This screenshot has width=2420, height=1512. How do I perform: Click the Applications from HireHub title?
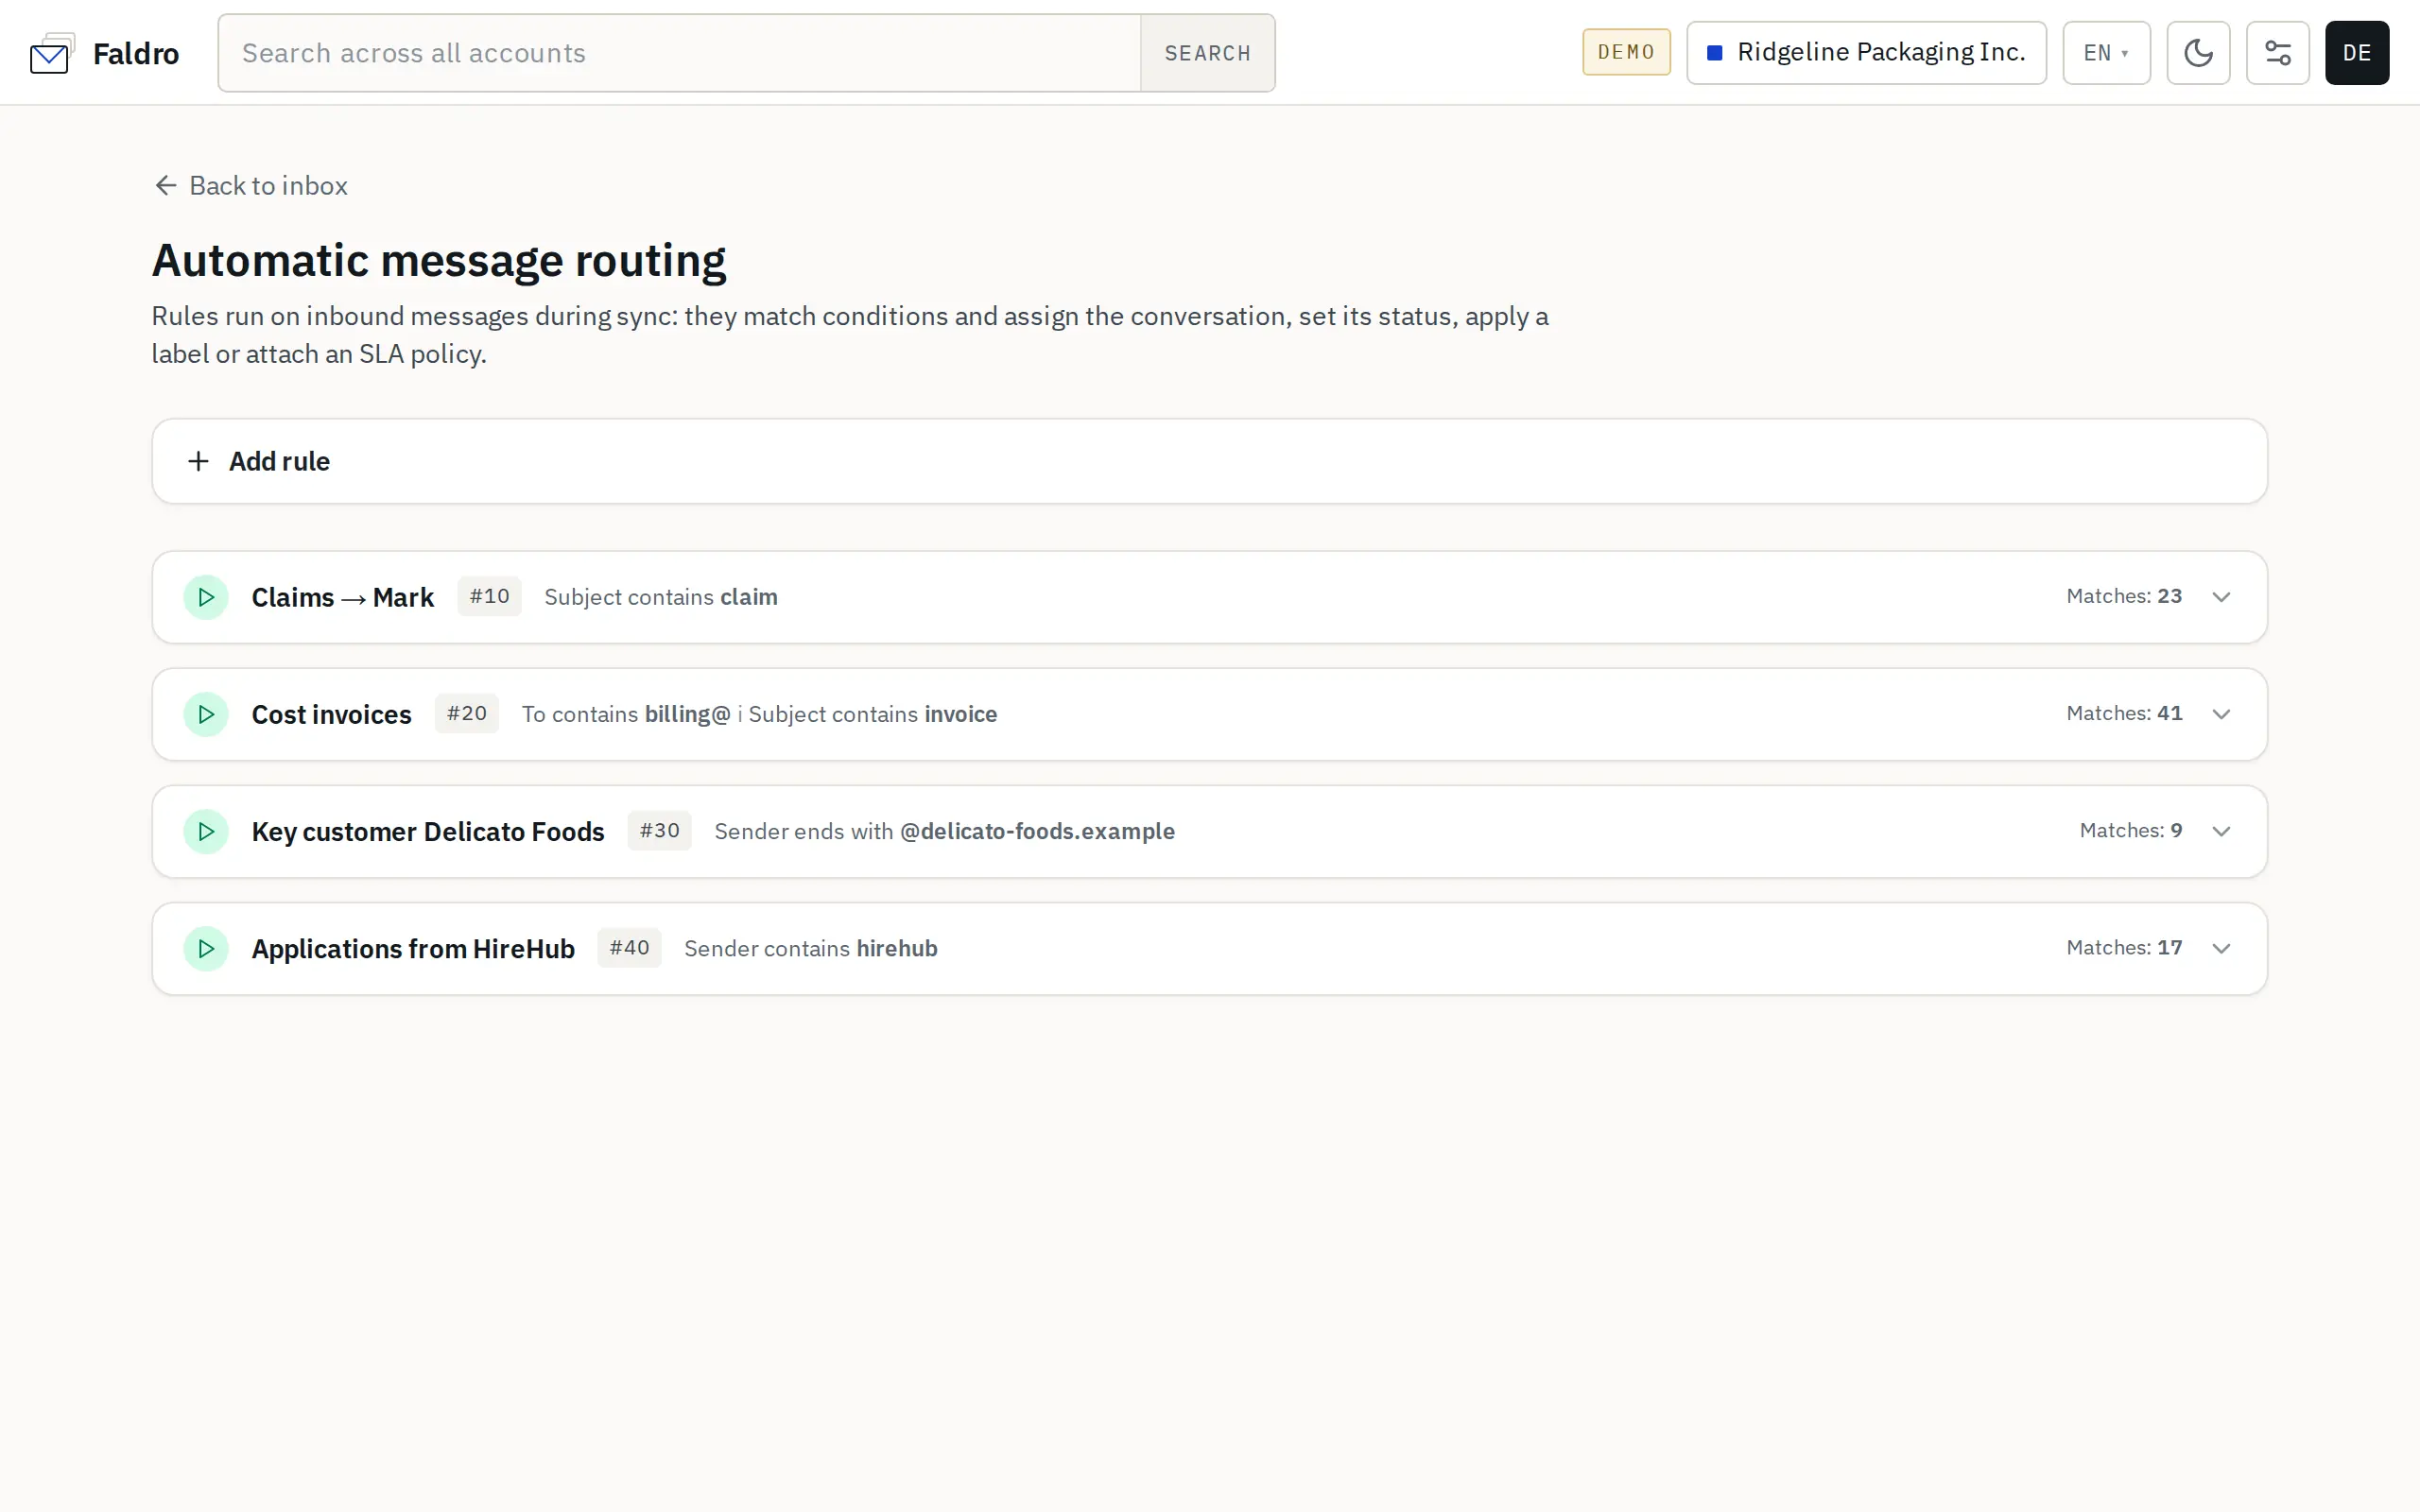pyautogui.click(x=413, y=948)
